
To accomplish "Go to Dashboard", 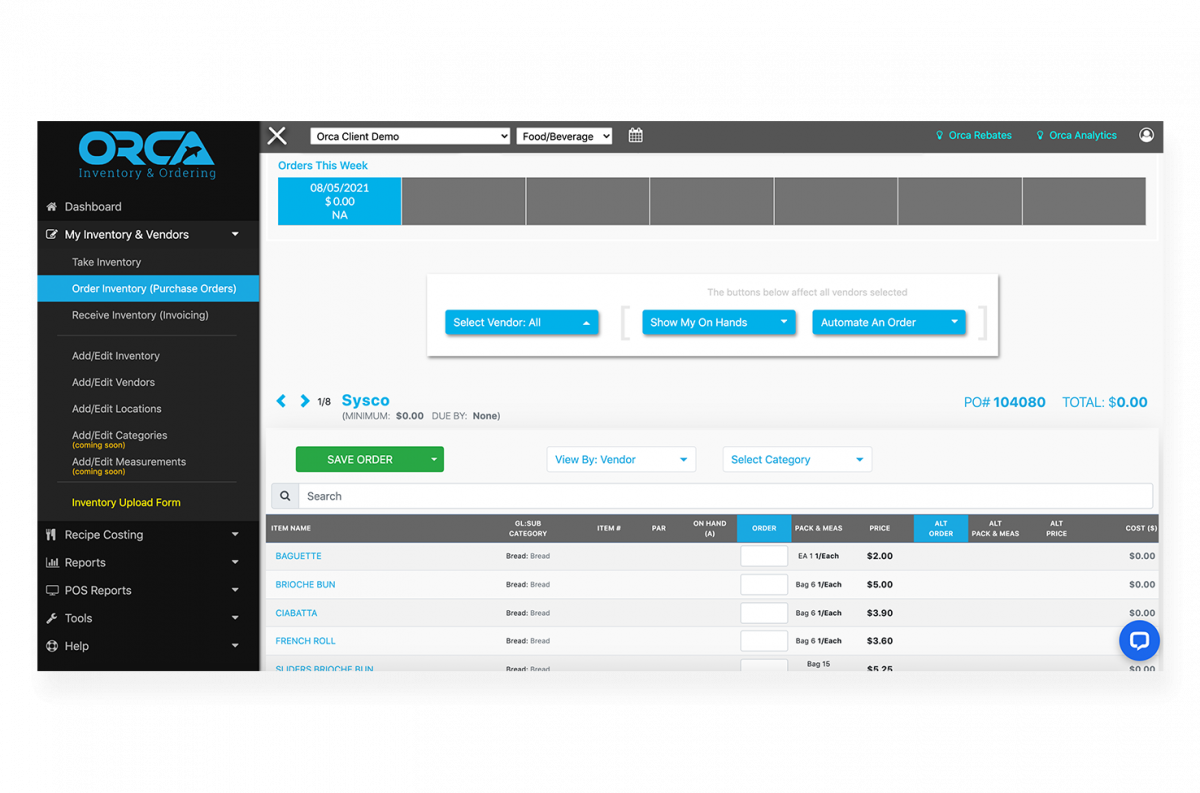I will [93, 207].
